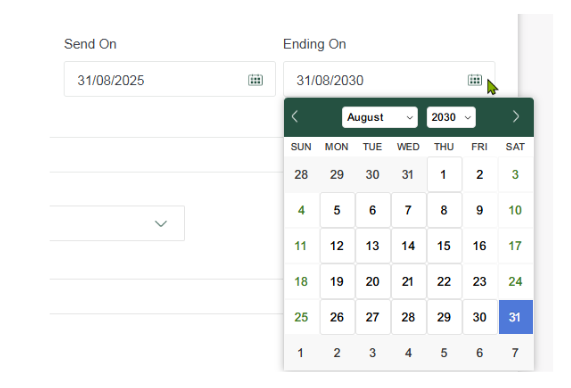This screenshot has width=571, height=388.
Task: Go to previous month arrow
Action: tap(295, 117)
